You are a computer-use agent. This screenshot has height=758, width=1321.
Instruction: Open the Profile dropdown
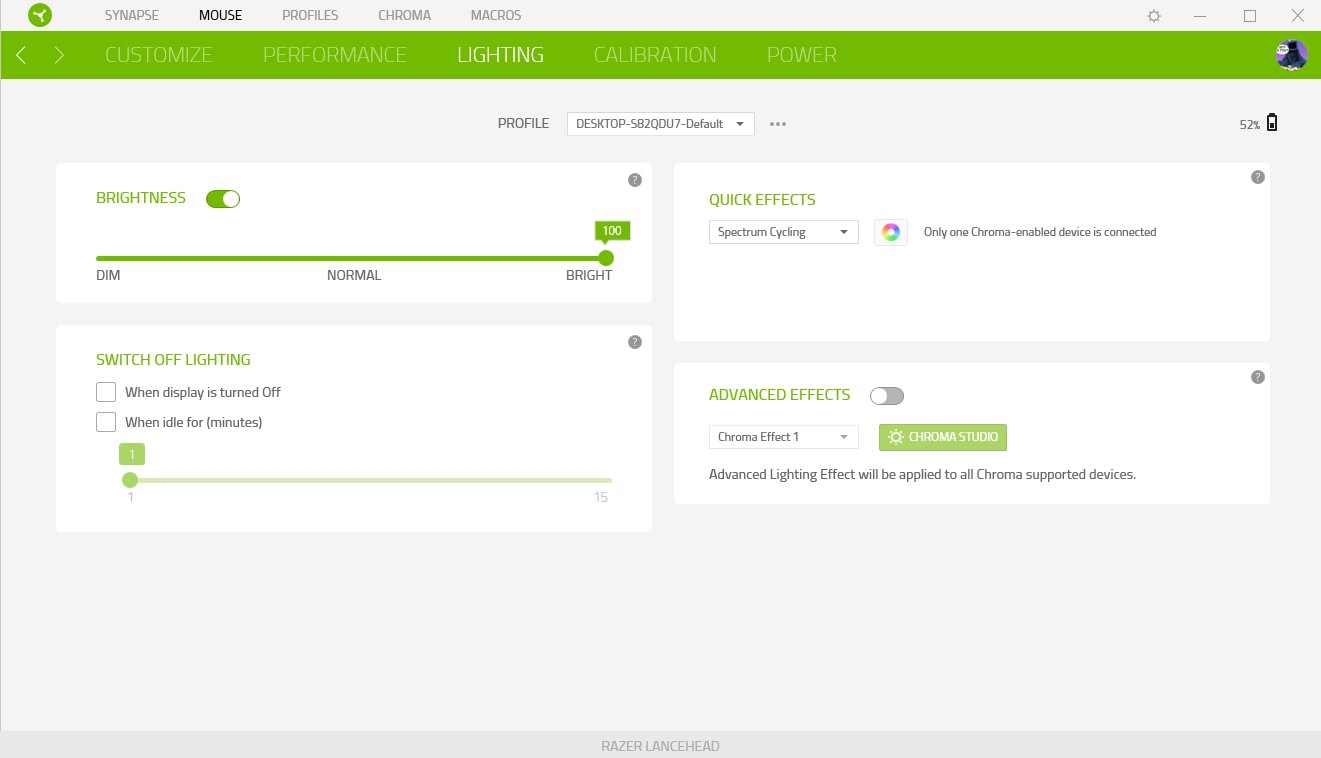[x=660, y=124]
